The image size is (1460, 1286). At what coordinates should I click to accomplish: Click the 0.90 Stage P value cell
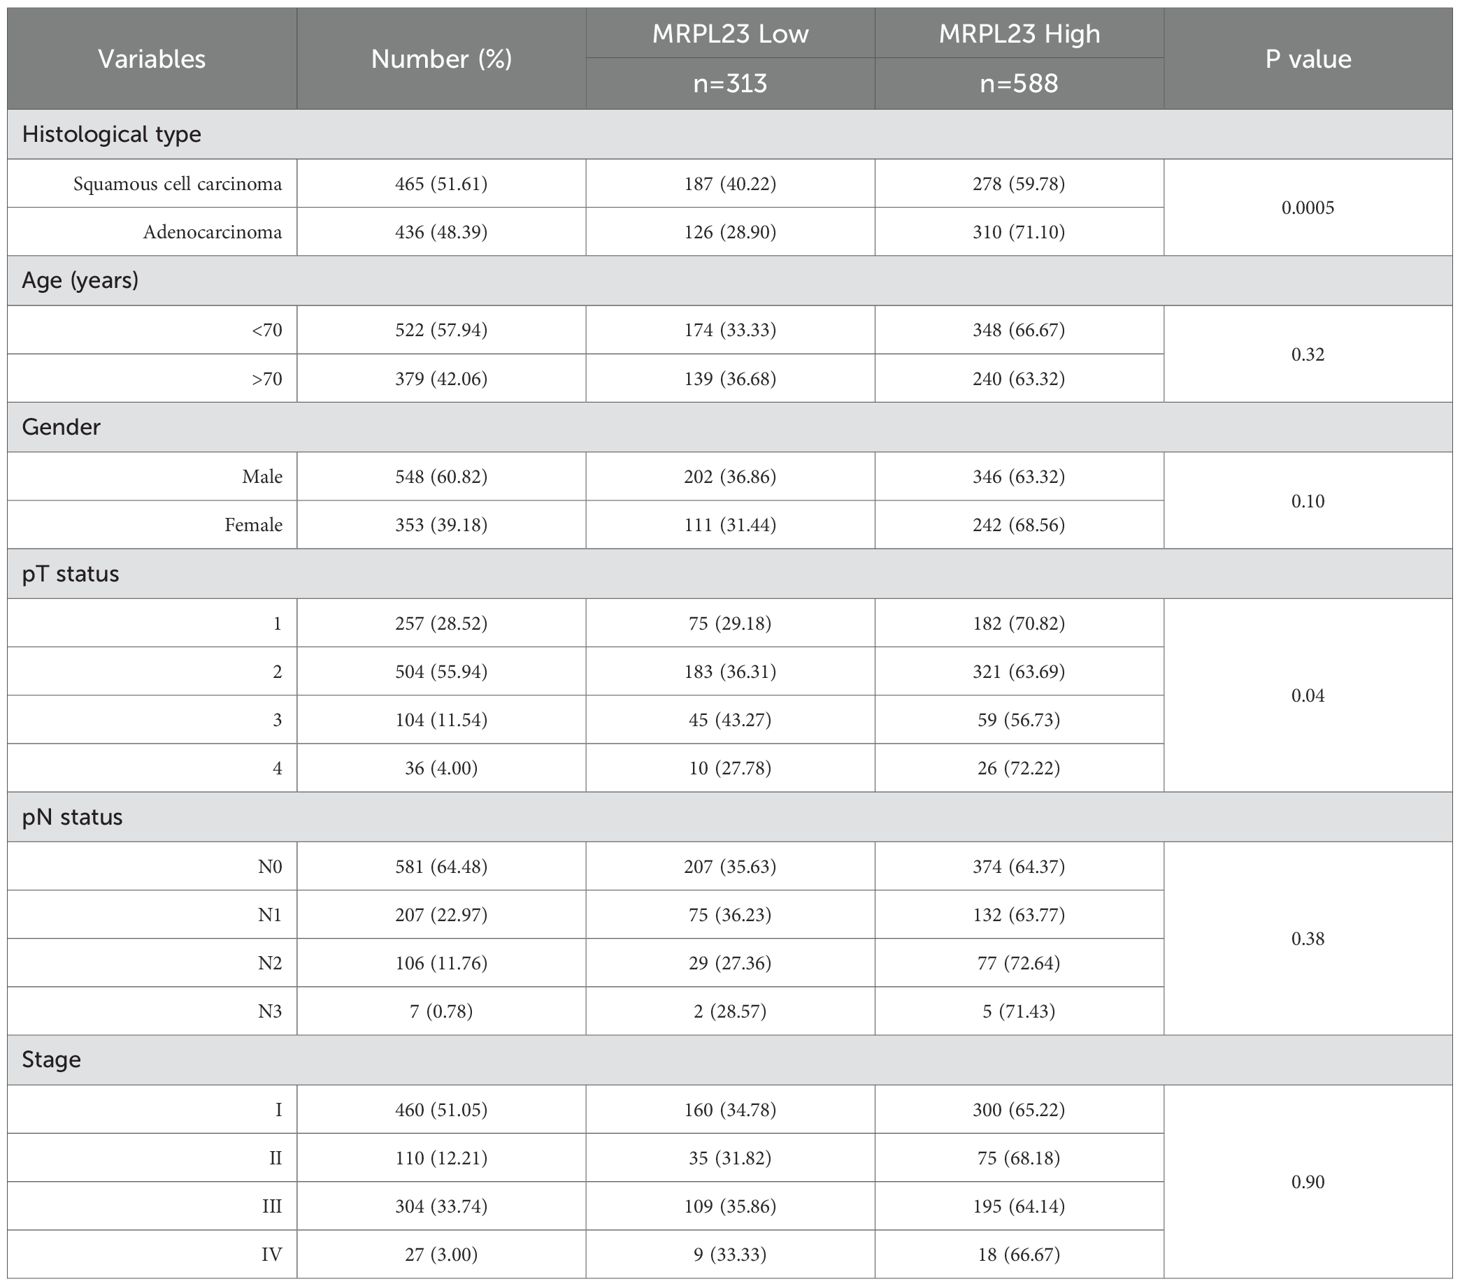point(1308,1182)
